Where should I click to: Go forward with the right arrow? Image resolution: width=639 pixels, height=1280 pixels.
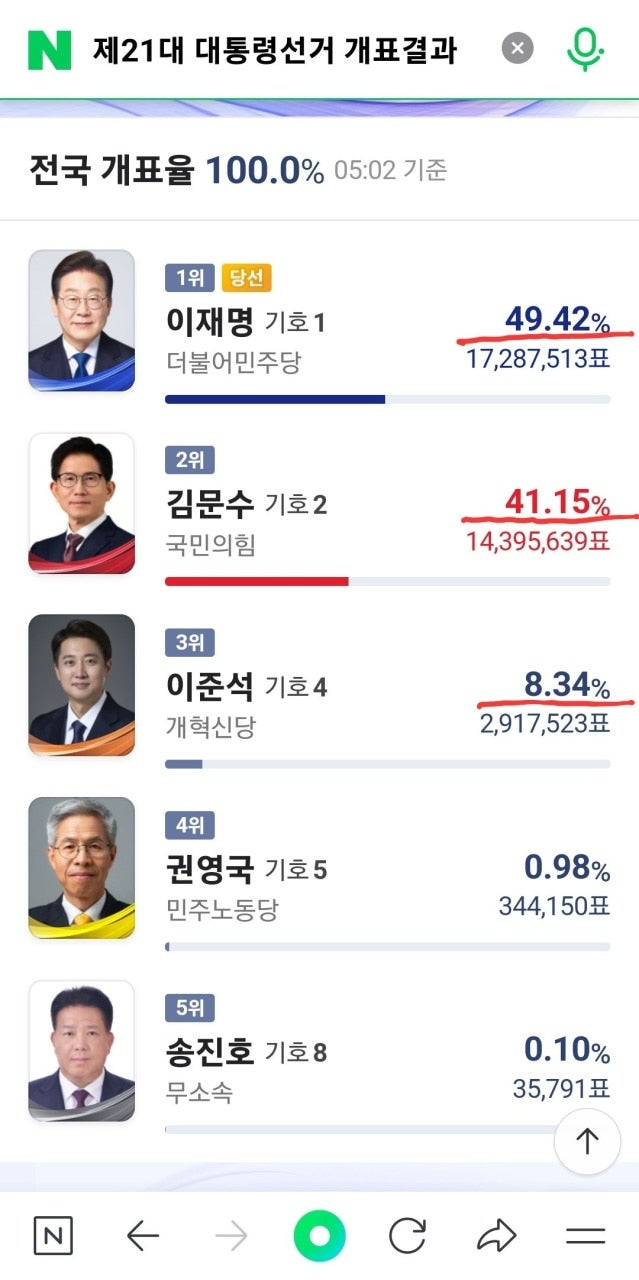231,1237
